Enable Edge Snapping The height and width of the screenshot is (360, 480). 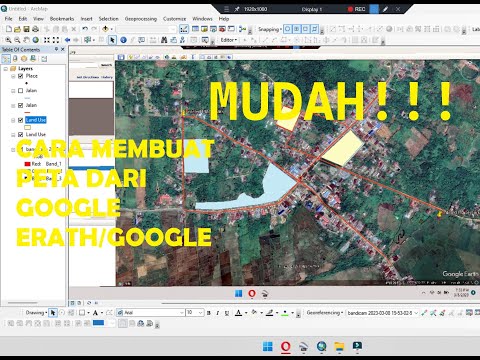[315, 29]
